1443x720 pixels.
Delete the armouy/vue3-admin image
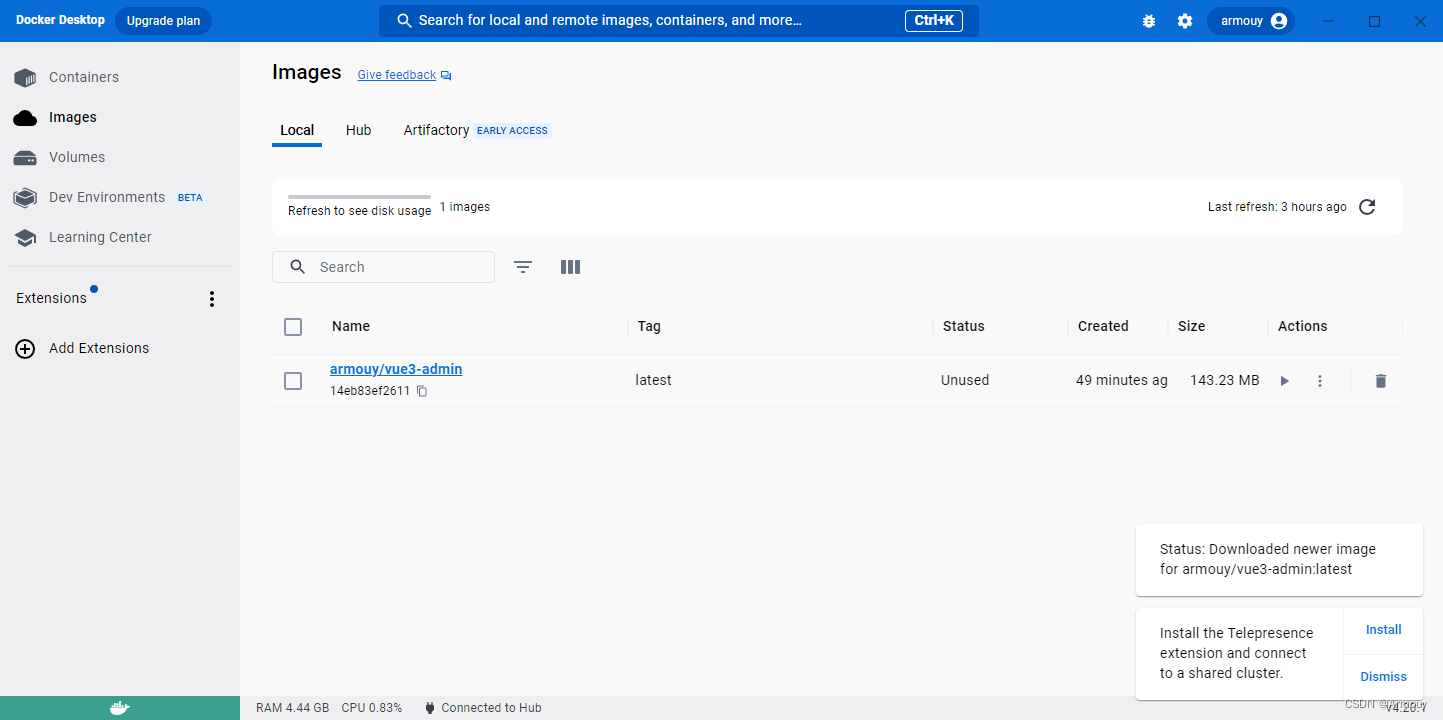point(1381,381)
